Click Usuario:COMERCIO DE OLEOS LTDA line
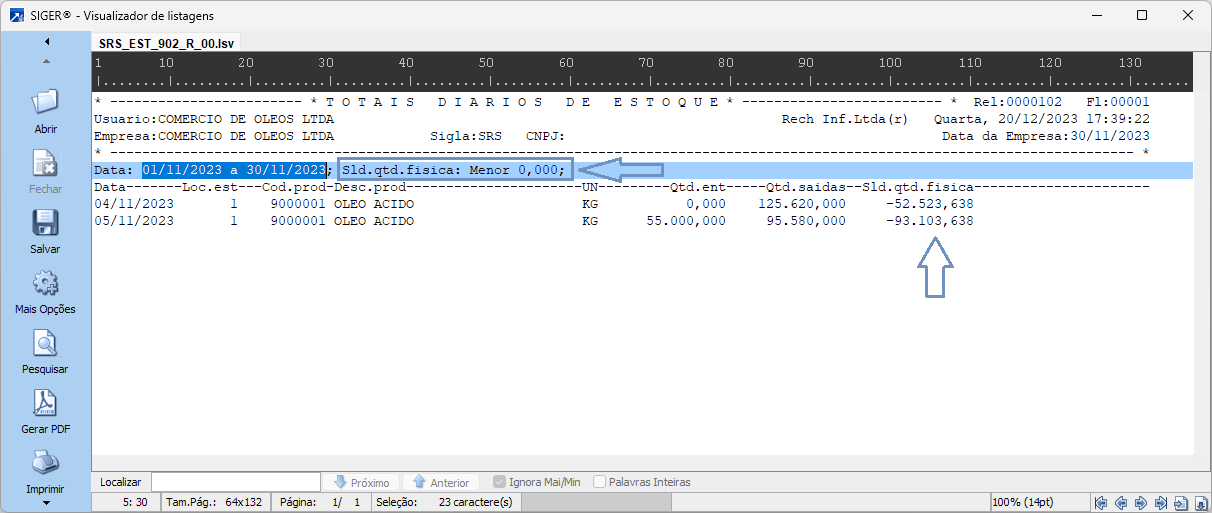The image size is (1212, 513). tap(214, 119)
